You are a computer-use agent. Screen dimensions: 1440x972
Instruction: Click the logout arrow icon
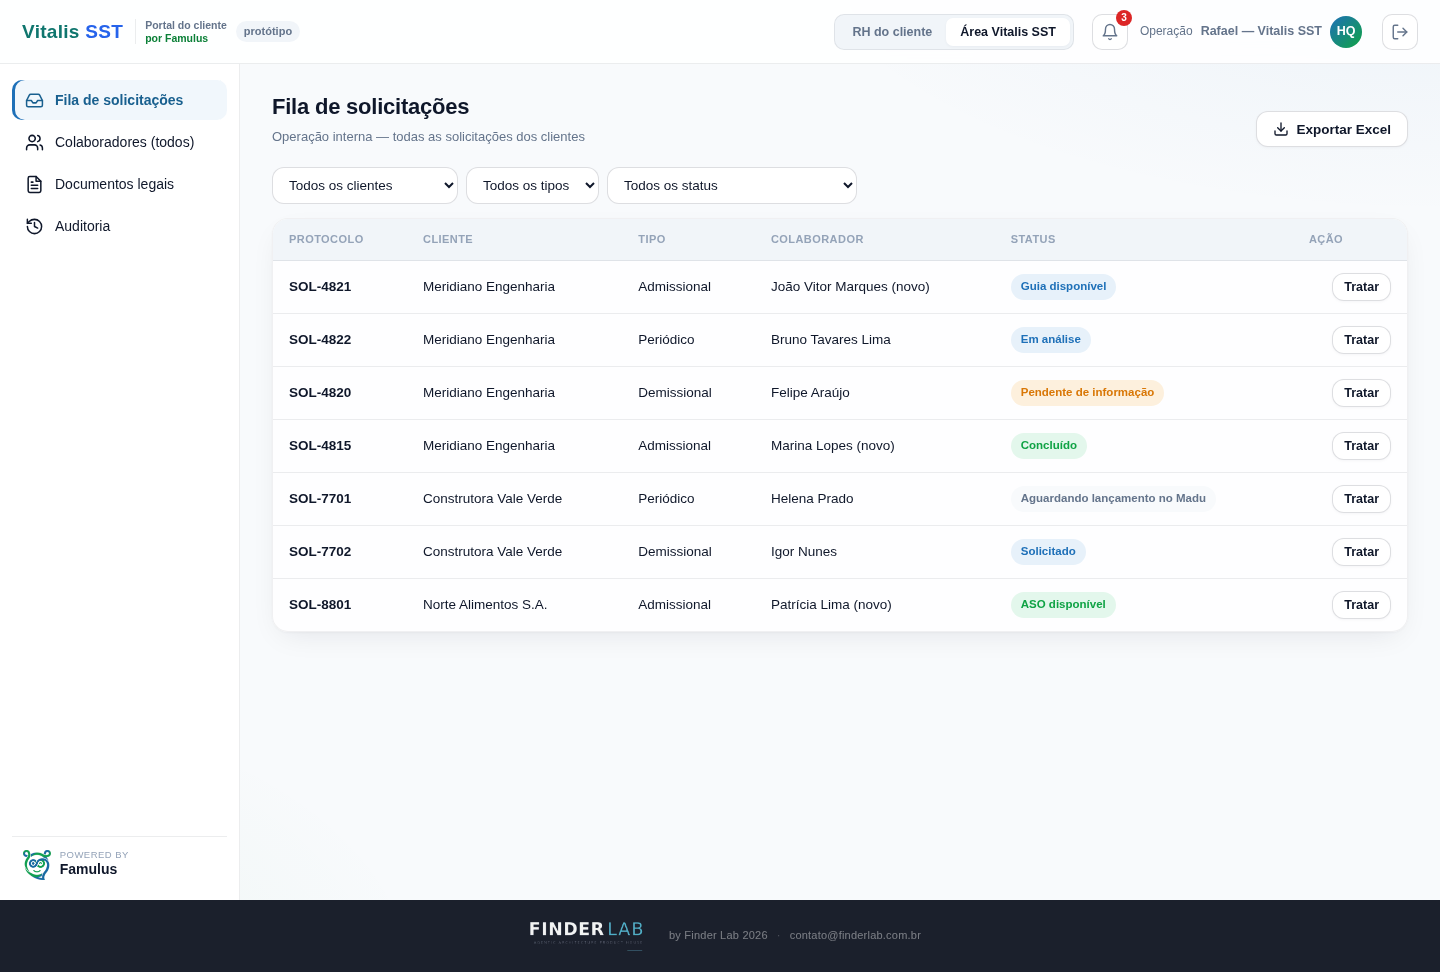tap(1399, 32)
